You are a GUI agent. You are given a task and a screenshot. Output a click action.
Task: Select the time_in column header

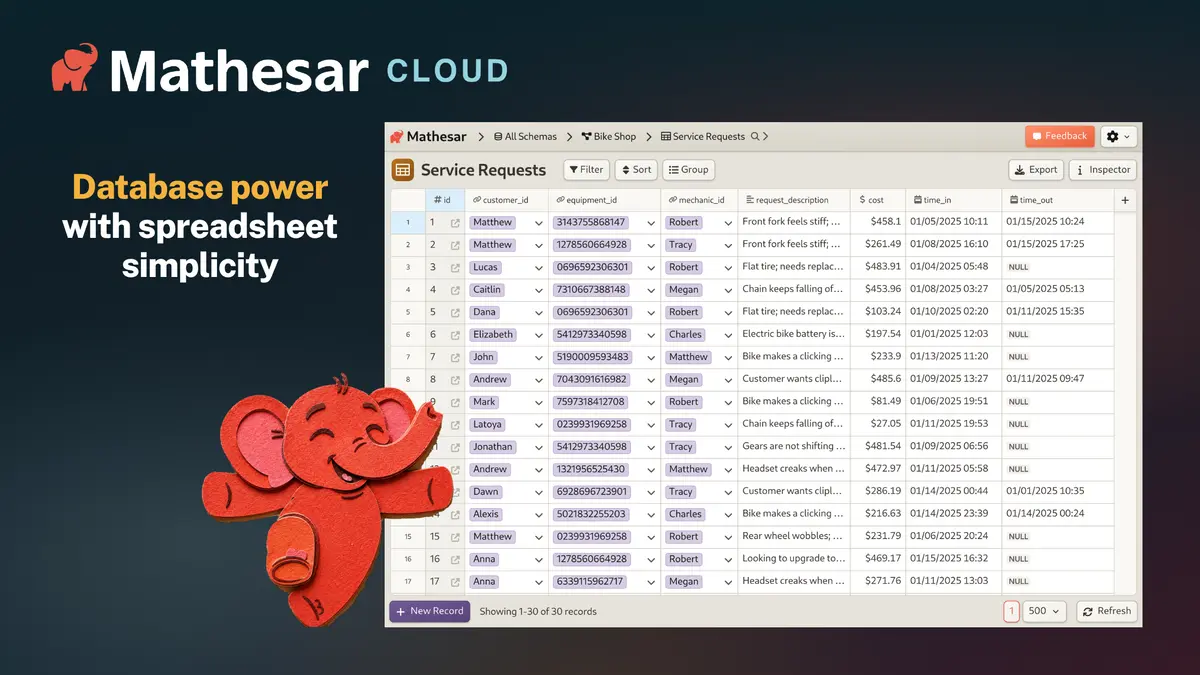953,200
